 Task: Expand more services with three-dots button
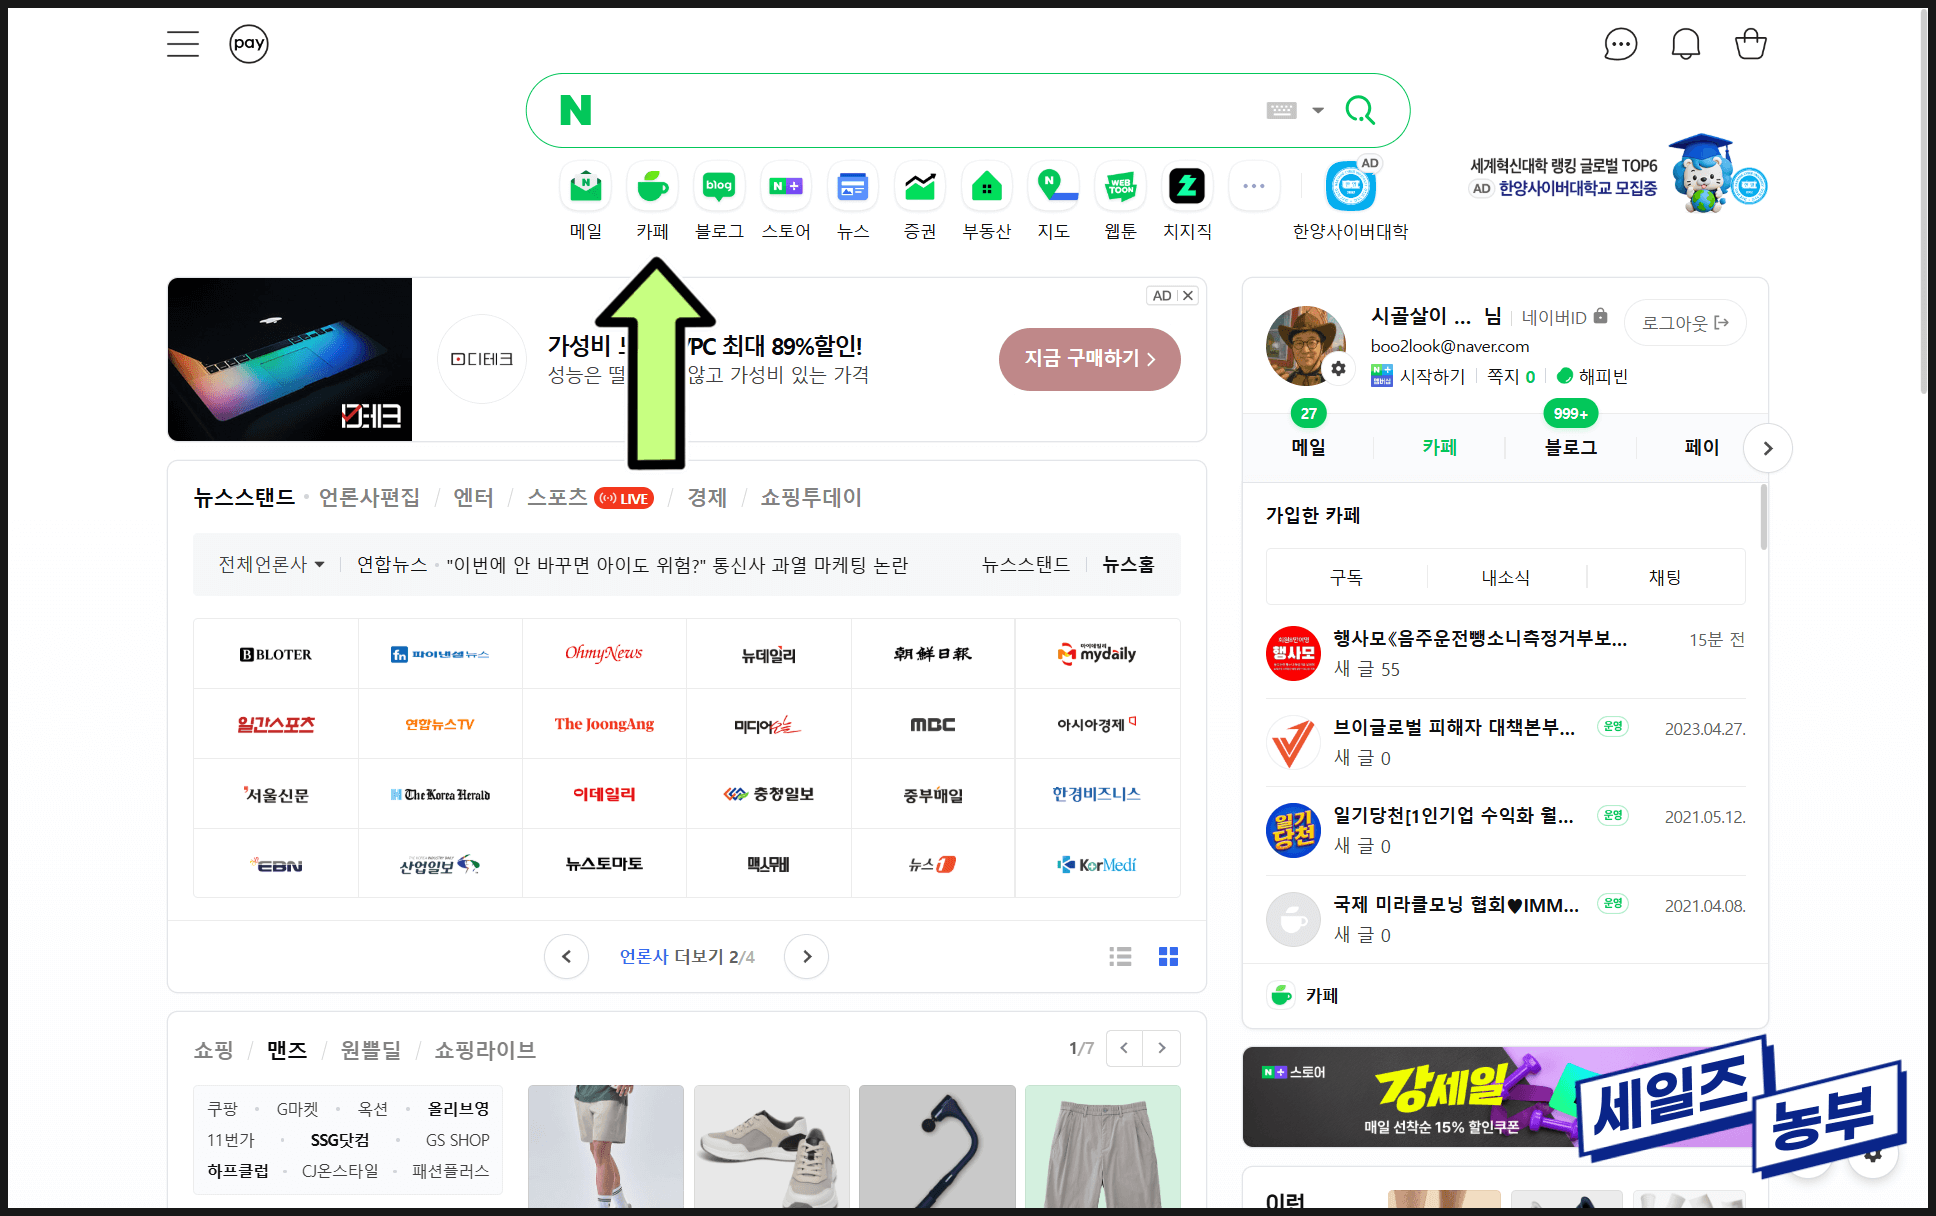click(1254, 186)
